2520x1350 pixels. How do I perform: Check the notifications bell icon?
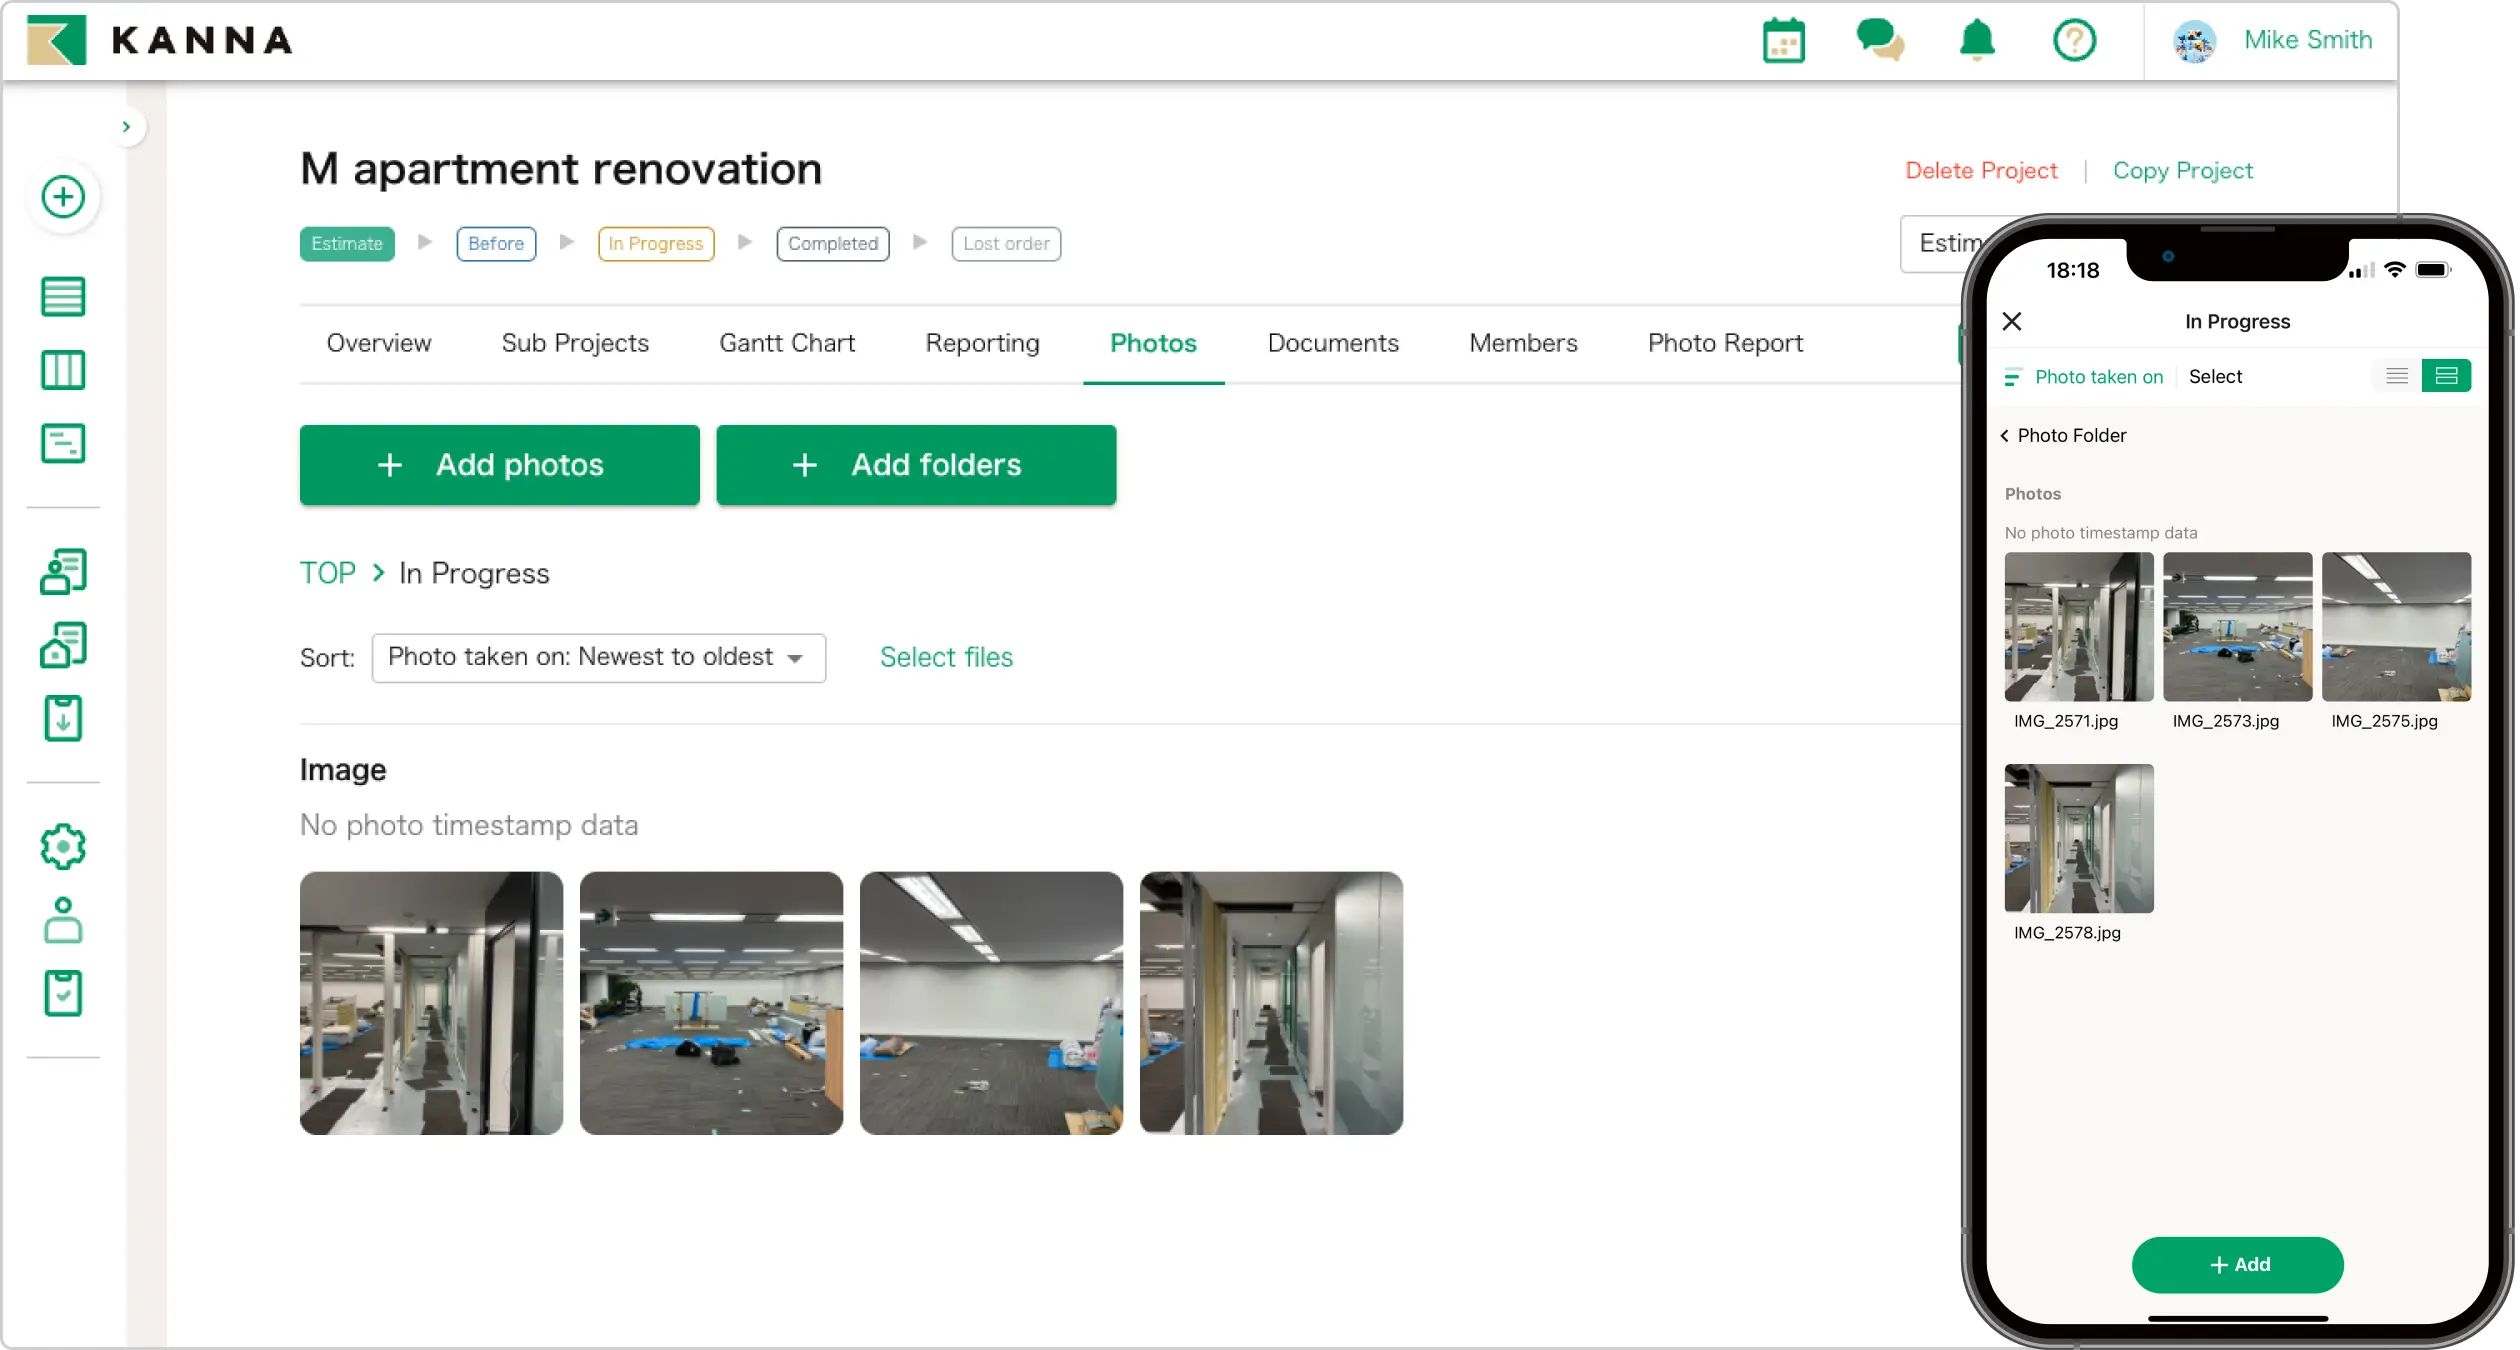[1976, 41]
